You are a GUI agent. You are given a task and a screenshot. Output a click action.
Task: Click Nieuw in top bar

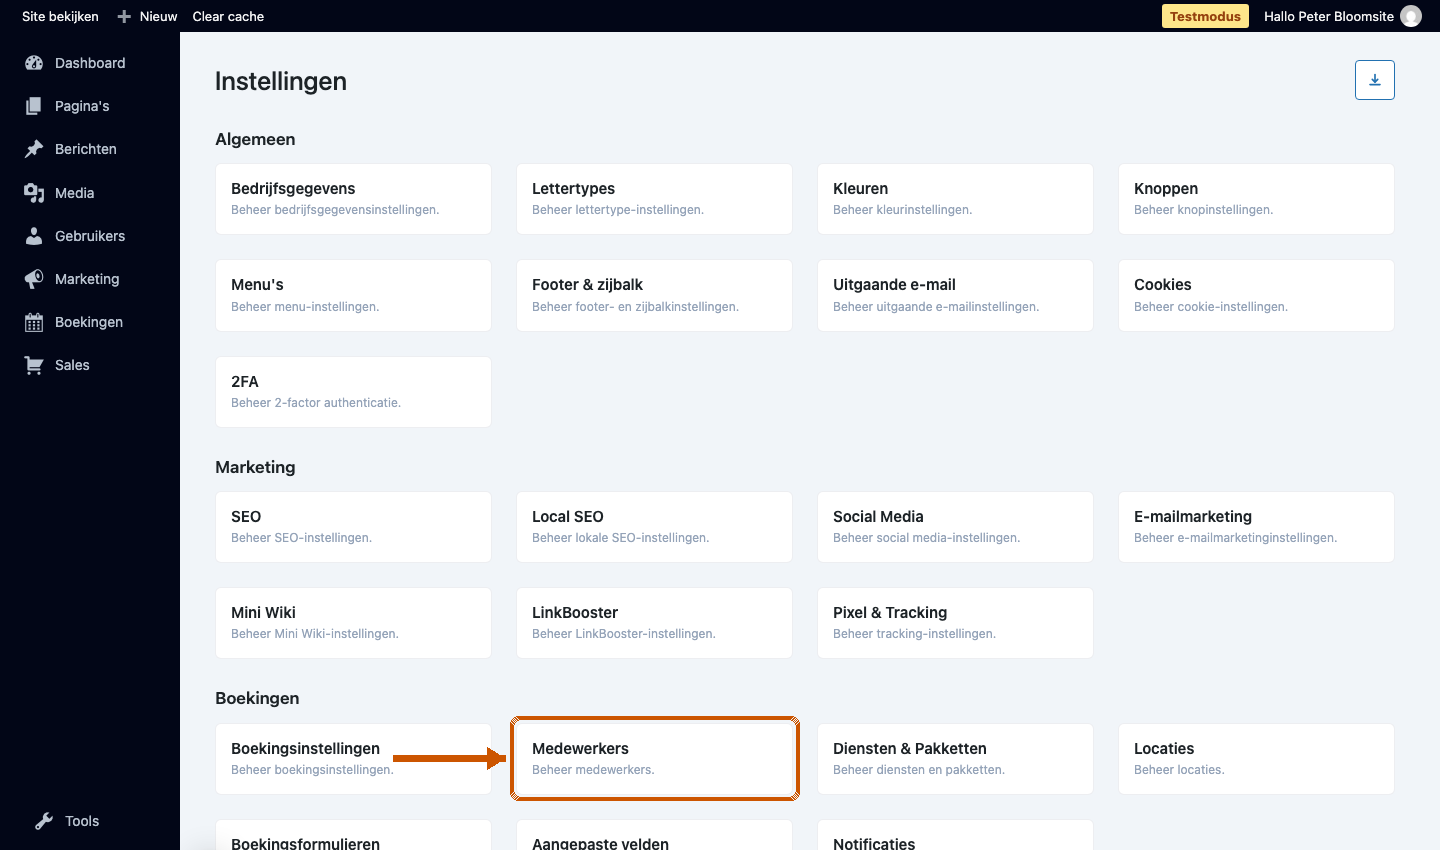pyautogui.click(x=158, y=16)
